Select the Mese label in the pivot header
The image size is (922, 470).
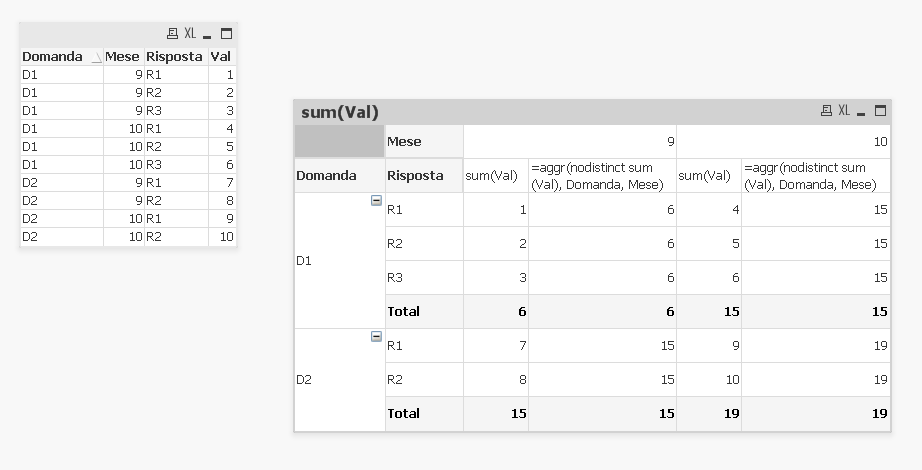pos(404,141)
